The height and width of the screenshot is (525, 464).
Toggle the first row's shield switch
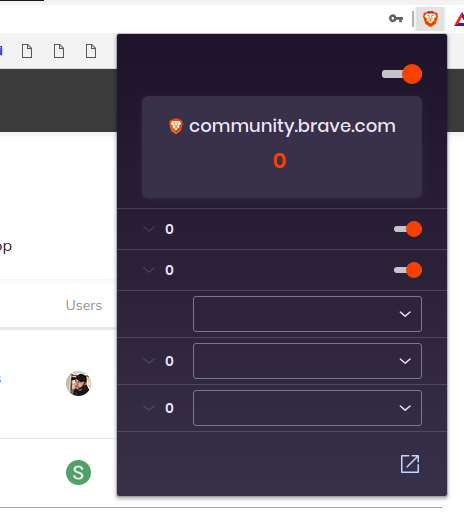tap(408, 229)
